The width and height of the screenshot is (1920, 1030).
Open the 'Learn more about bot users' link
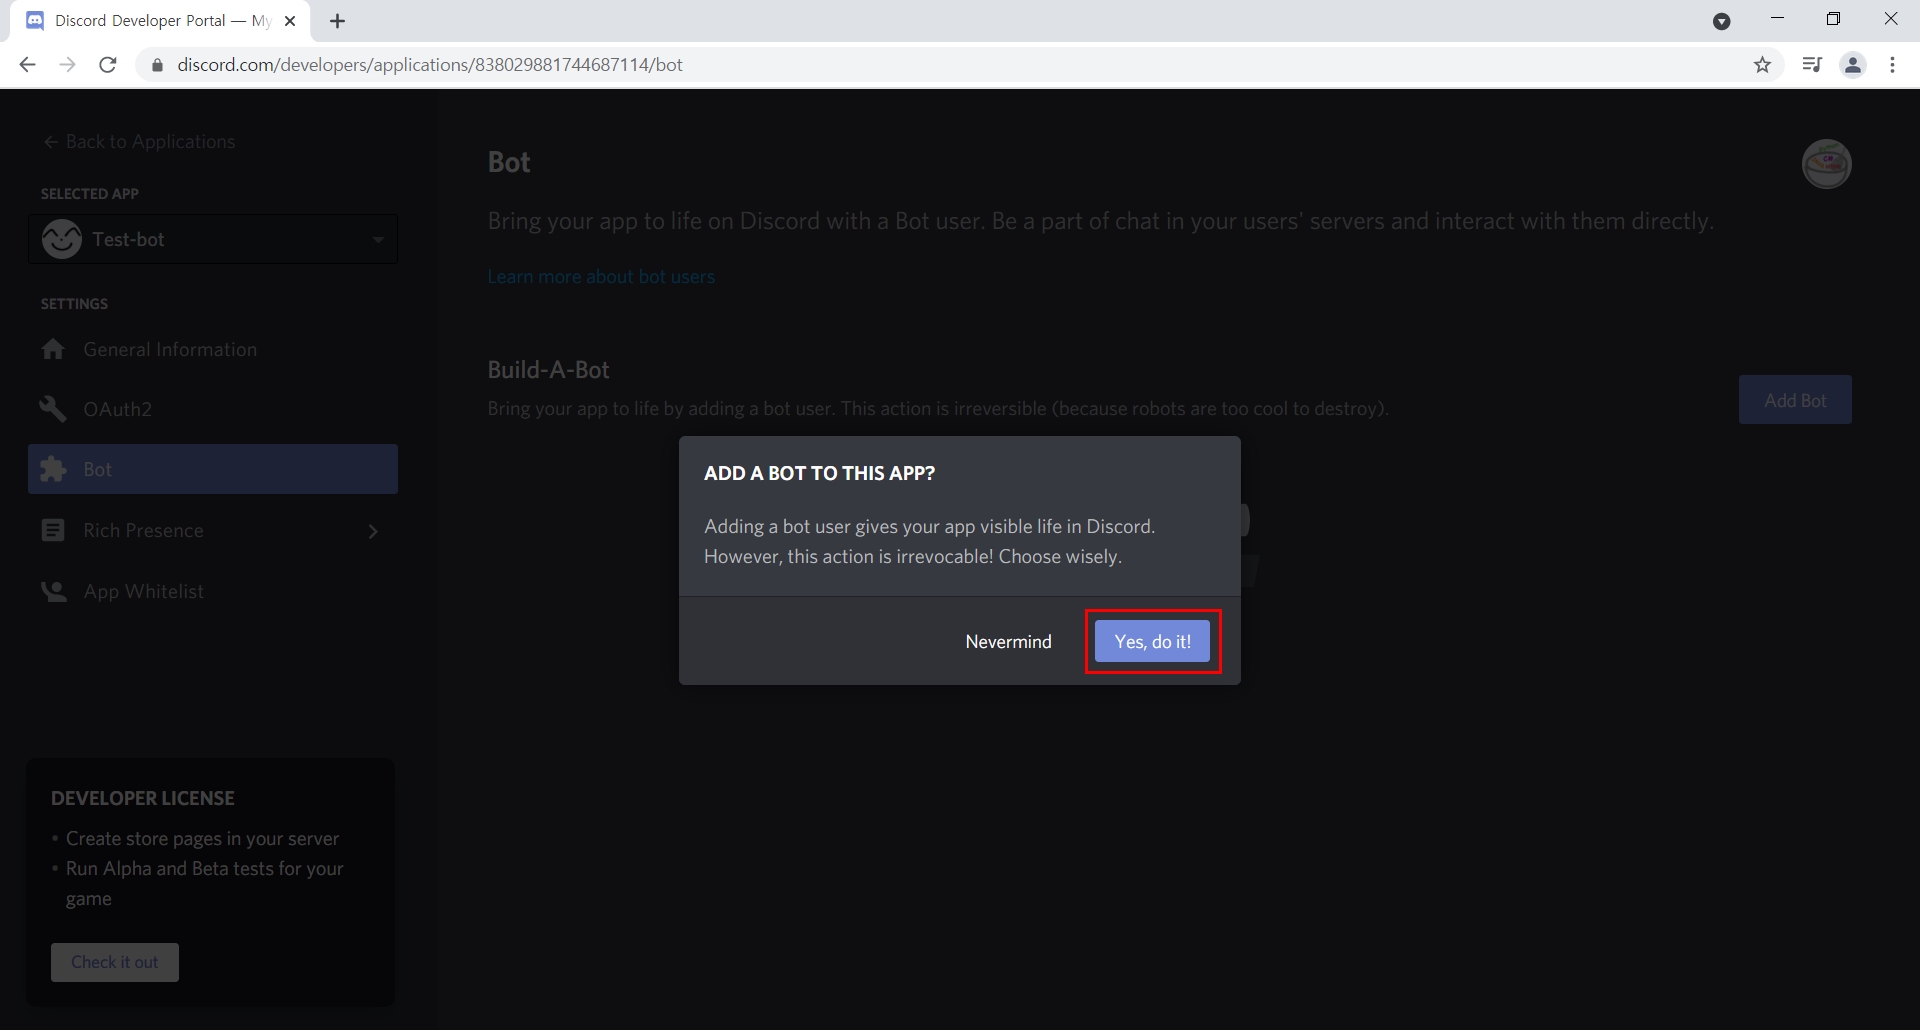(601, 277)
